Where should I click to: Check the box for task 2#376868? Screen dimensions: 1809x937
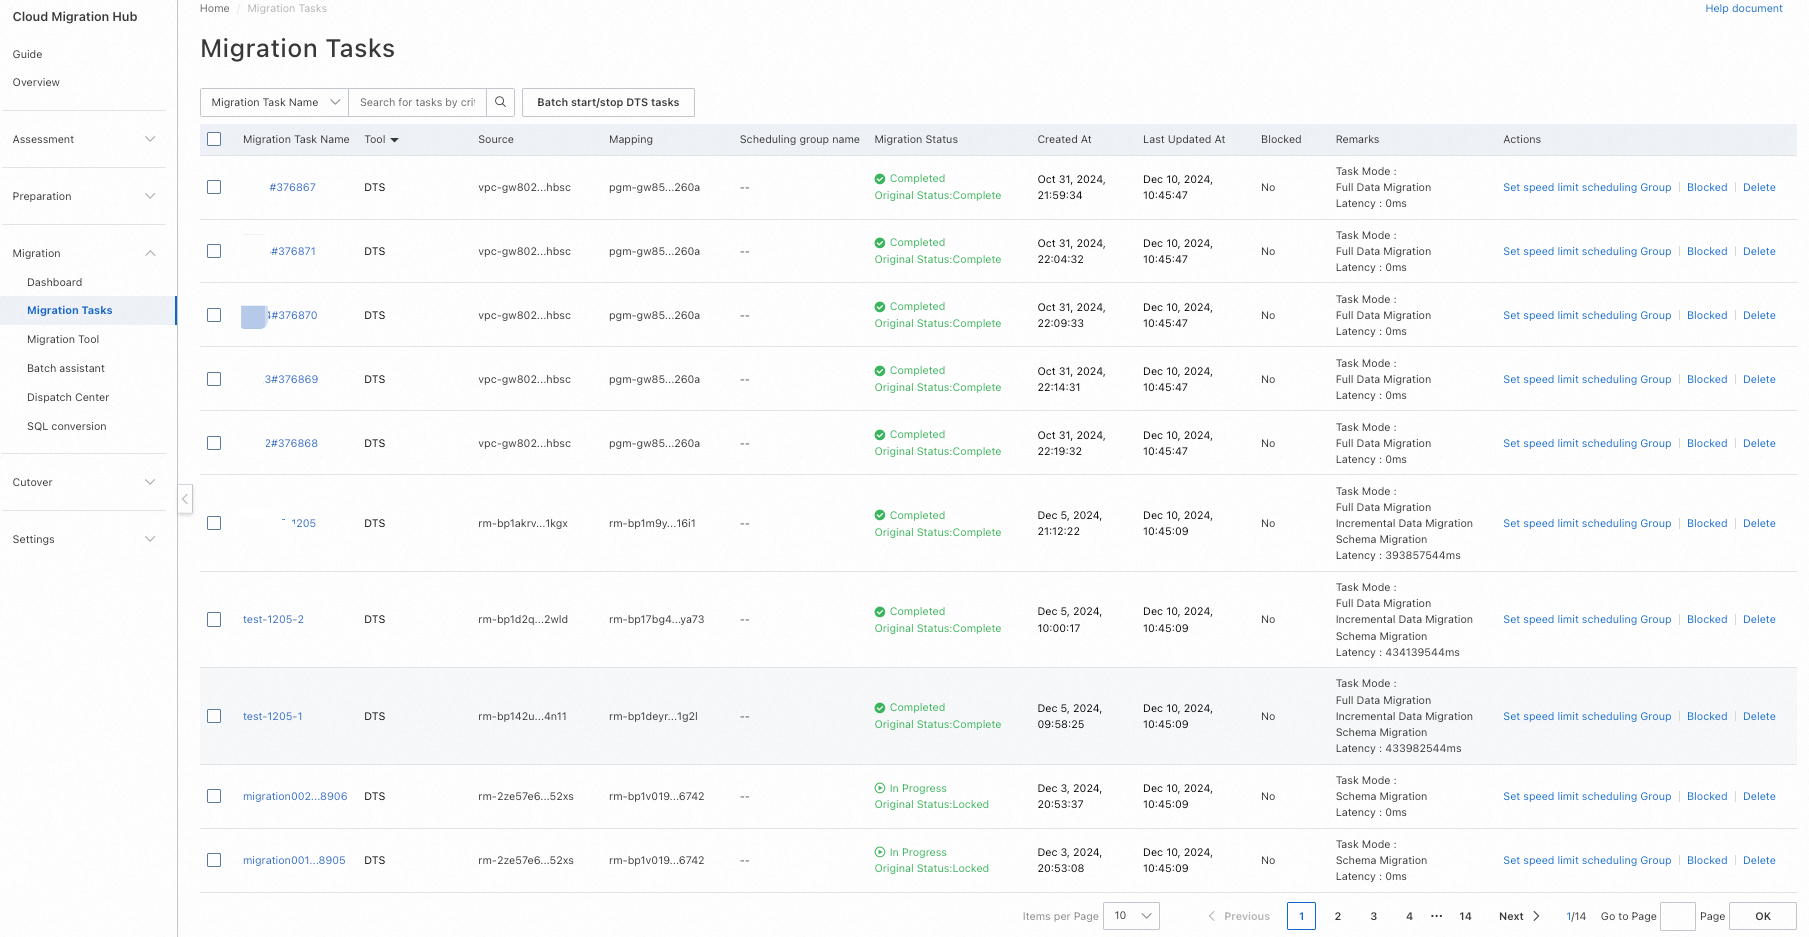(x=214, y=443)
